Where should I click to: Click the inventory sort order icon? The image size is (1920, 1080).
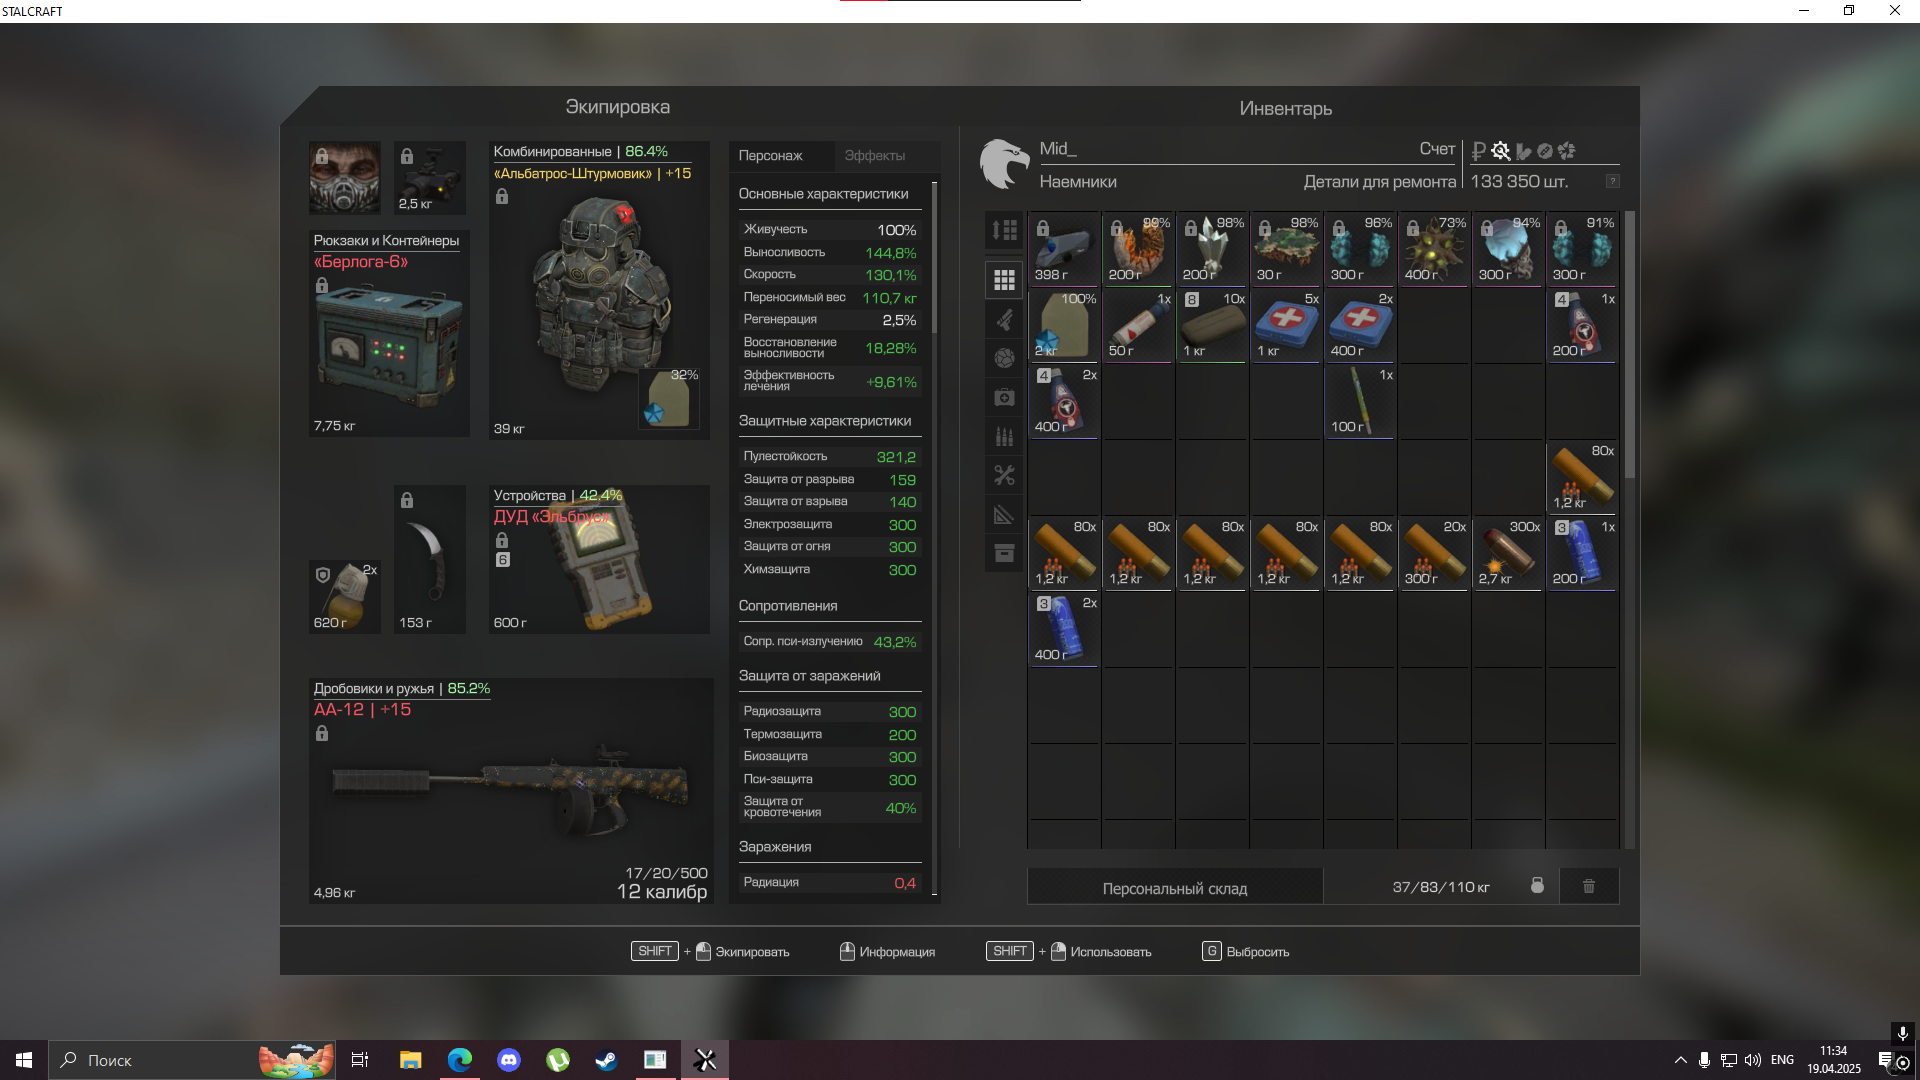click(x=1004, y=230)
